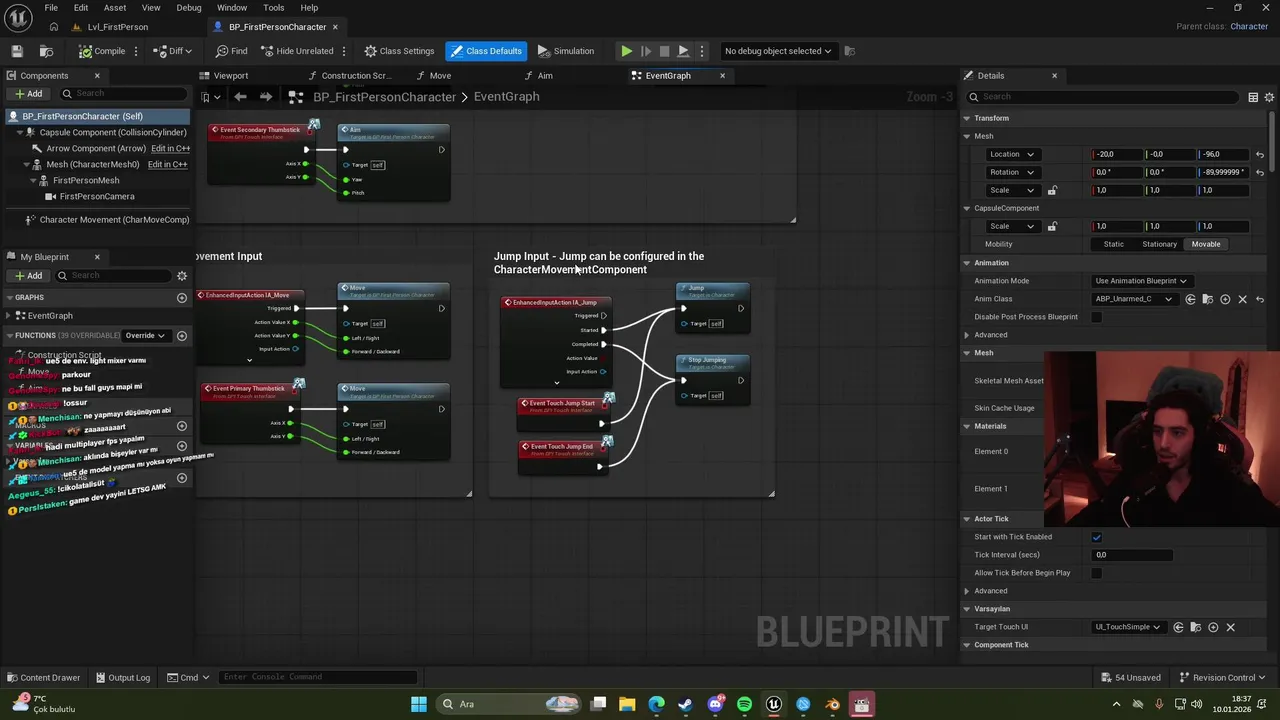Edit Tick Interval value field
Viewport: 1280px width, 720px height.
(1132, 555)
